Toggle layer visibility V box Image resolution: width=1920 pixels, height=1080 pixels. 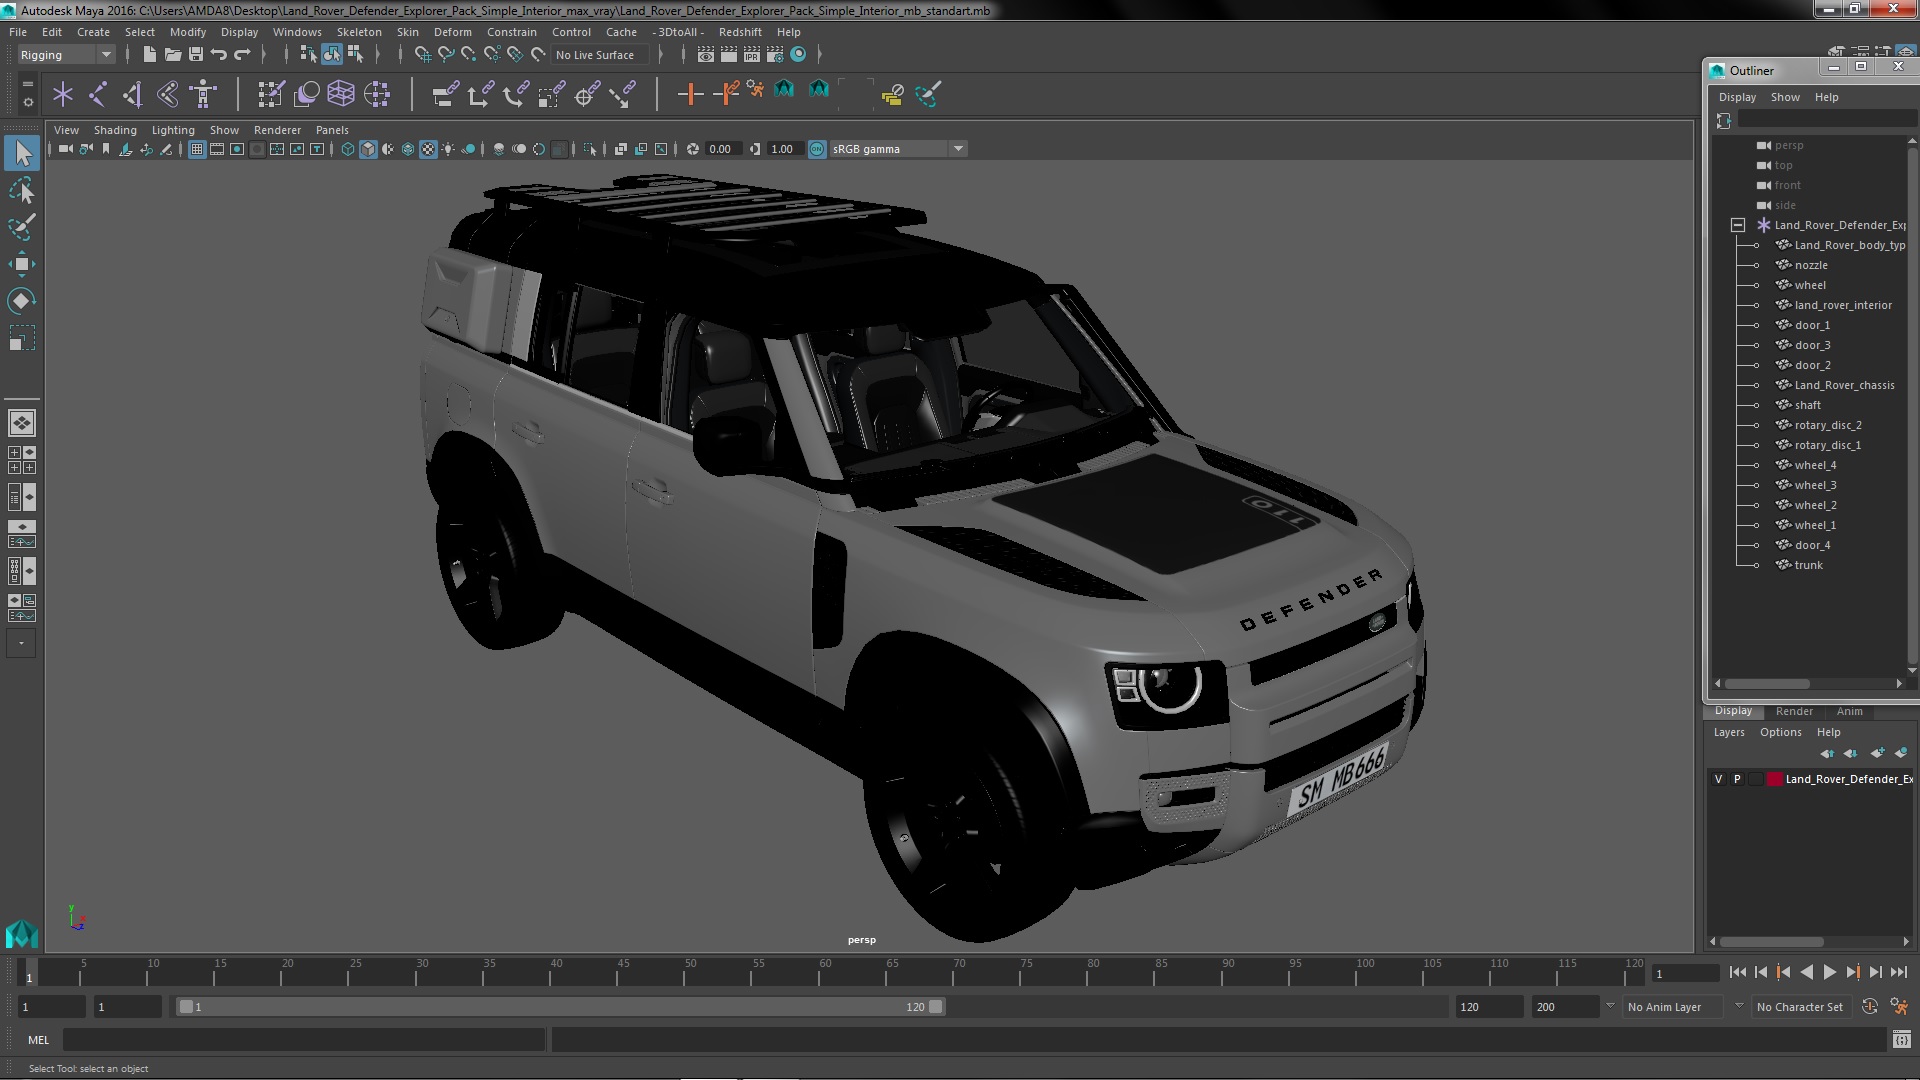1719,779
